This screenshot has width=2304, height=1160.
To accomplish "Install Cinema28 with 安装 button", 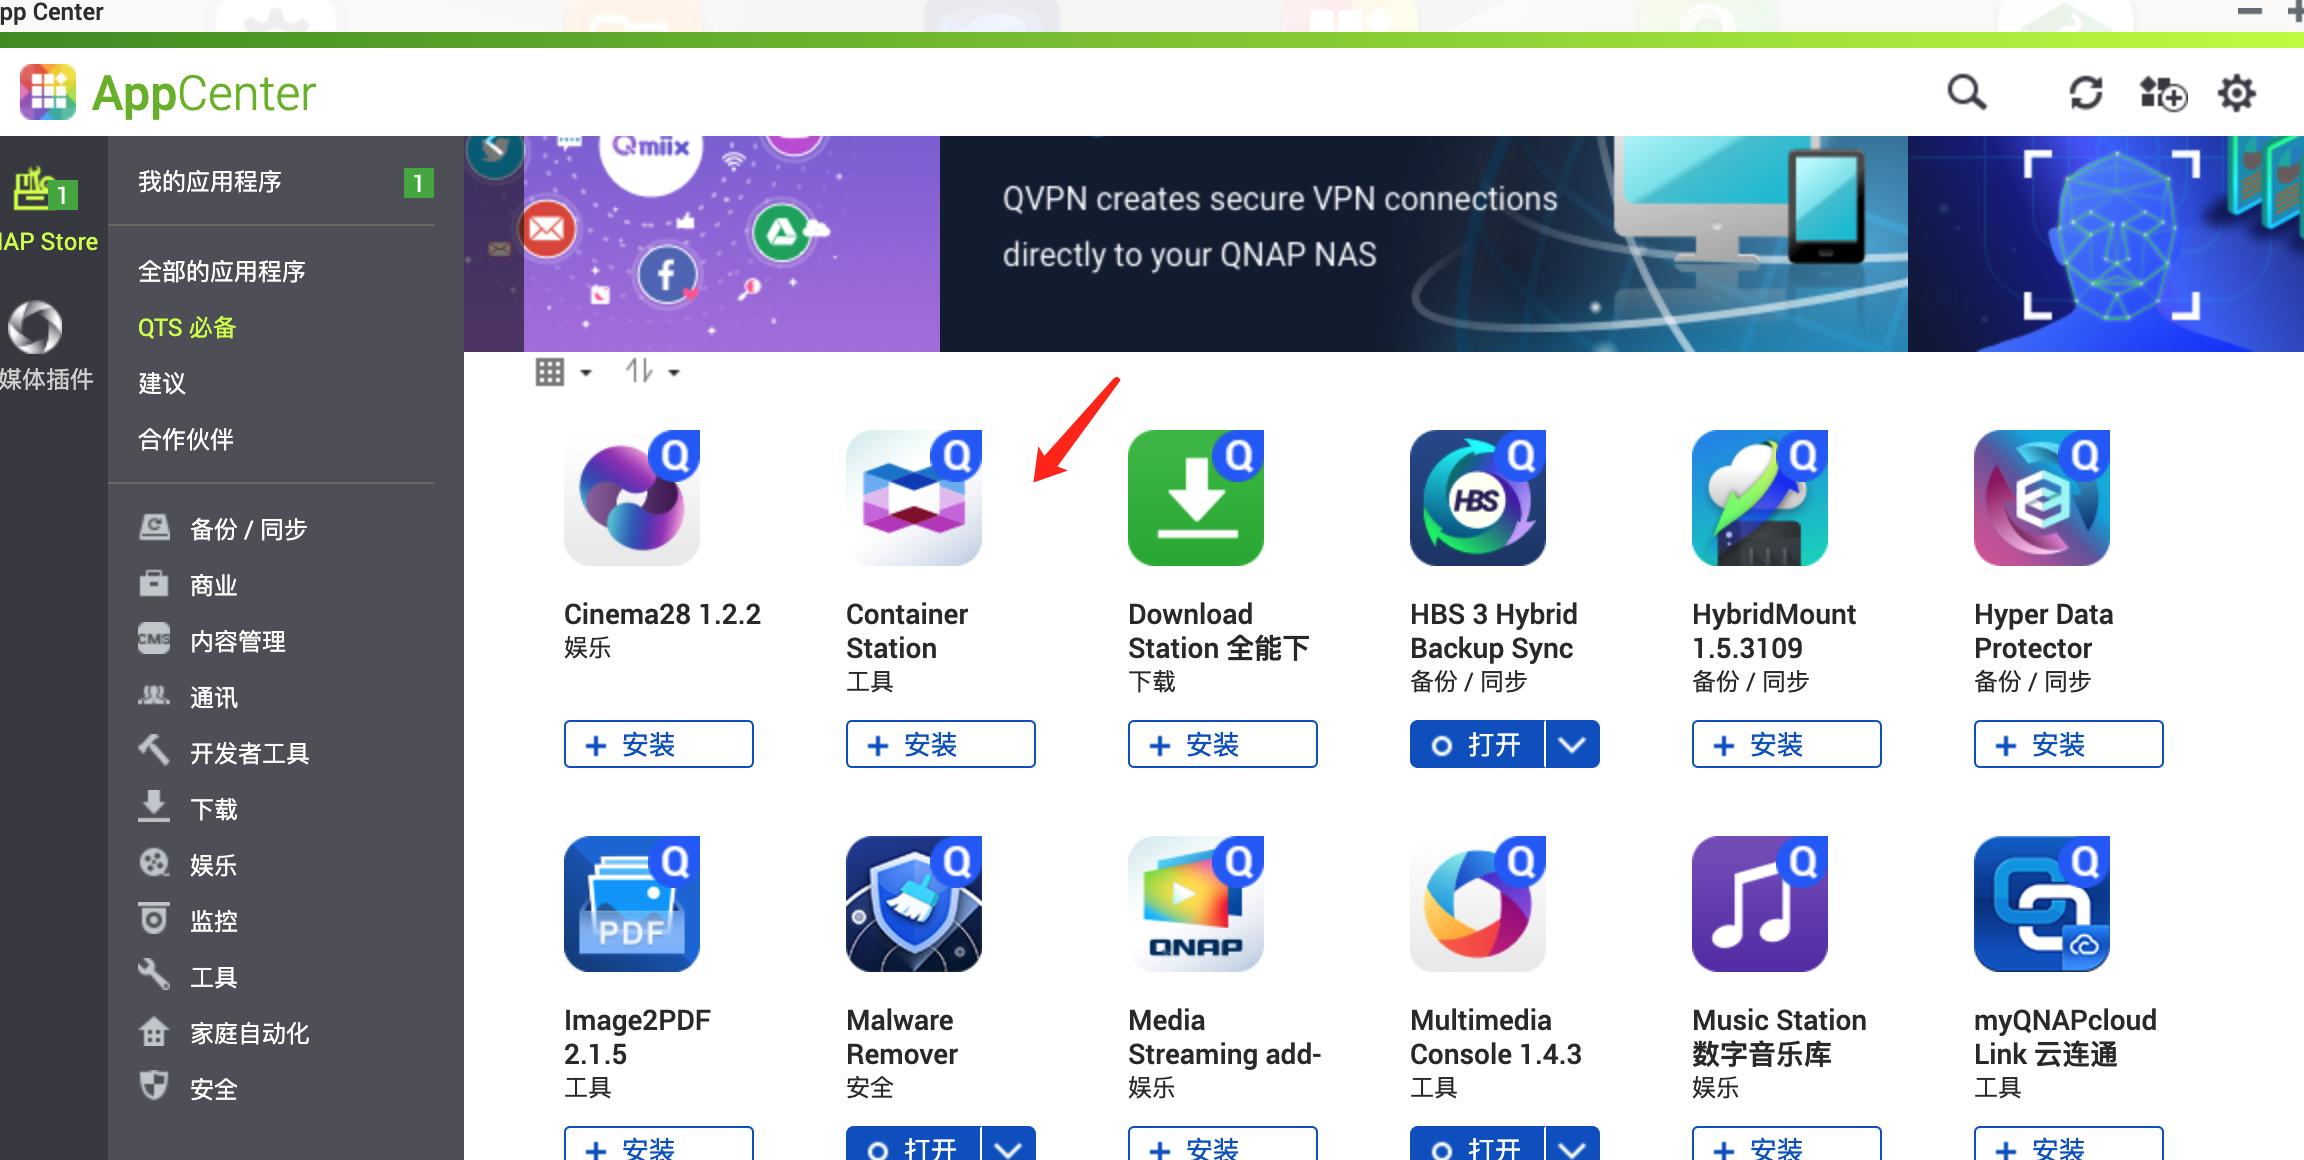I will (x=658, y=744).
